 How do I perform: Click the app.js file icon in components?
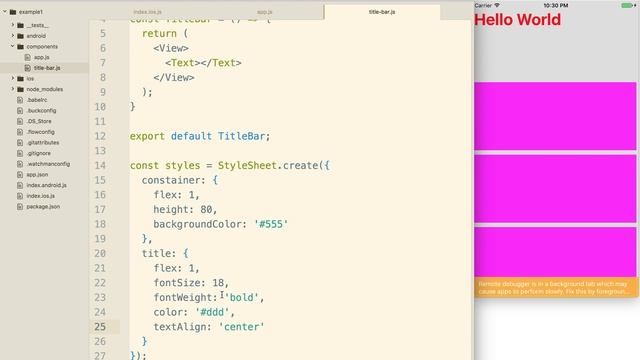27,57
